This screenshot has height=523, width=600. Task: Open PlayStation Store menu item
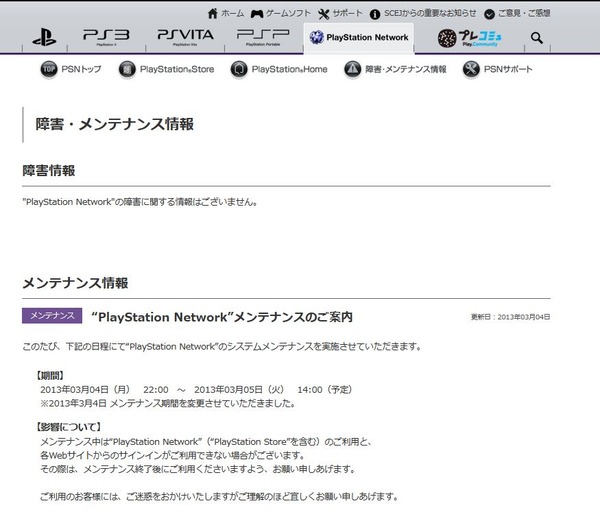click(177, 69)
